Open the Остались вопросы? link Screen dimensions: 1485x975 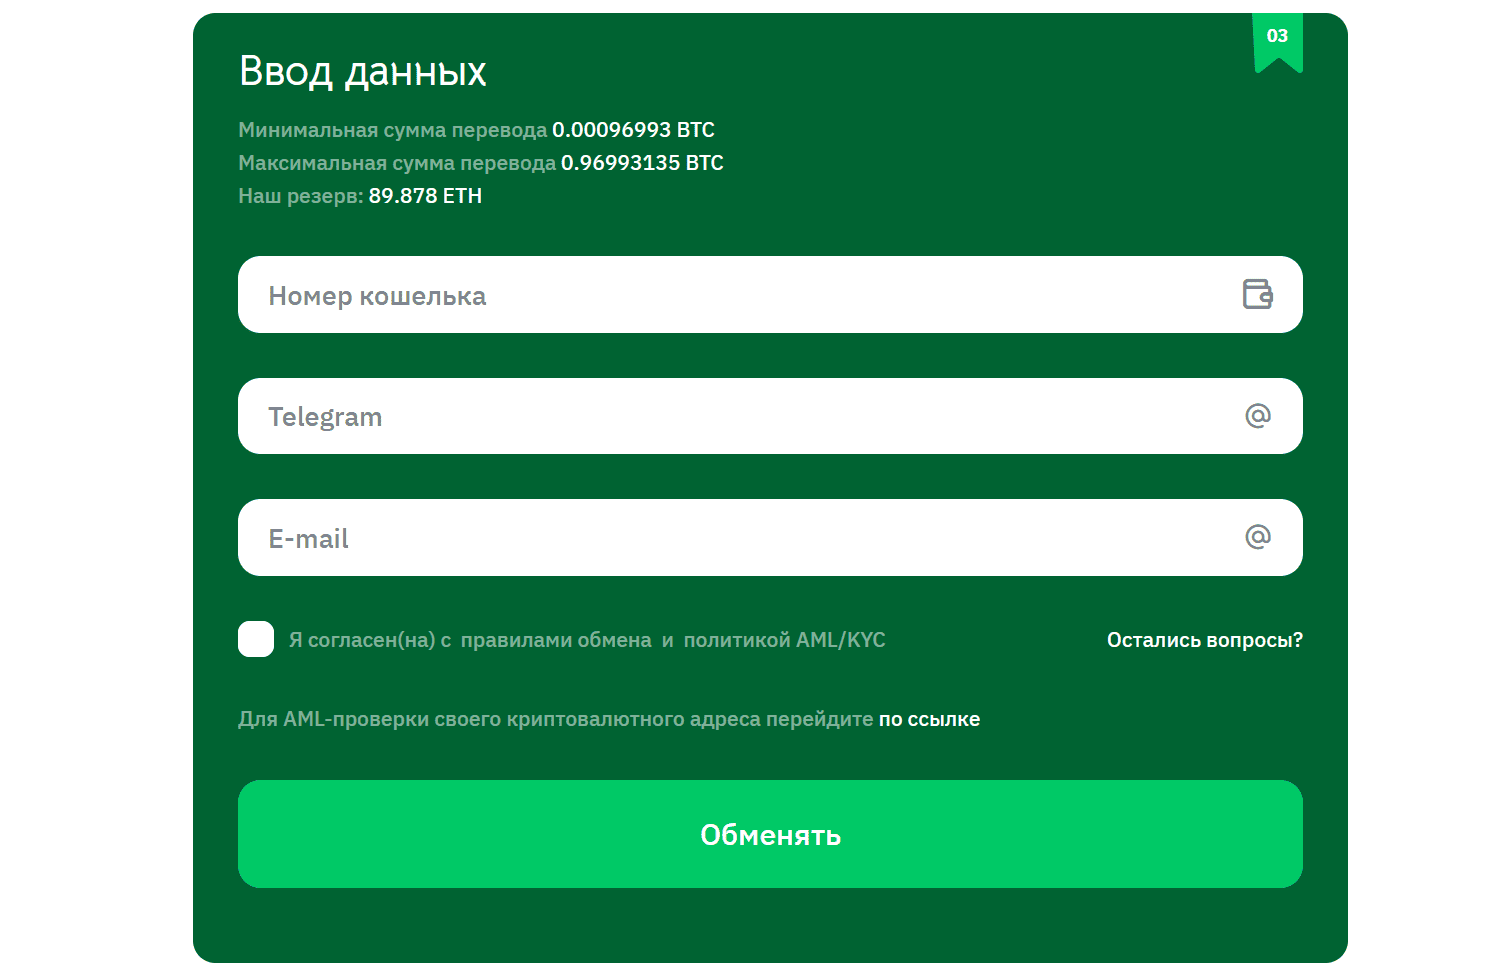(1205, 640)
